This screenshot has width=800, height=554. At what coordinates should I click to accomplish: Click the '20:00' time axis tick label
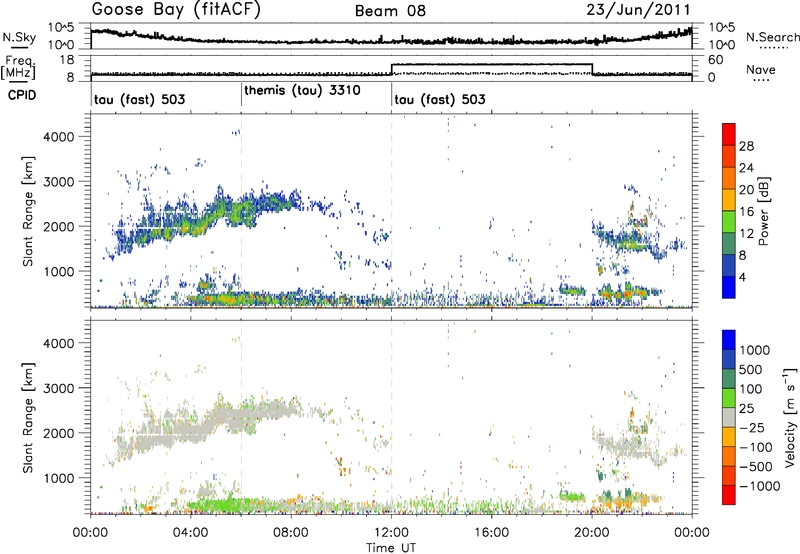pyautogui.click(x=592, y=533)
